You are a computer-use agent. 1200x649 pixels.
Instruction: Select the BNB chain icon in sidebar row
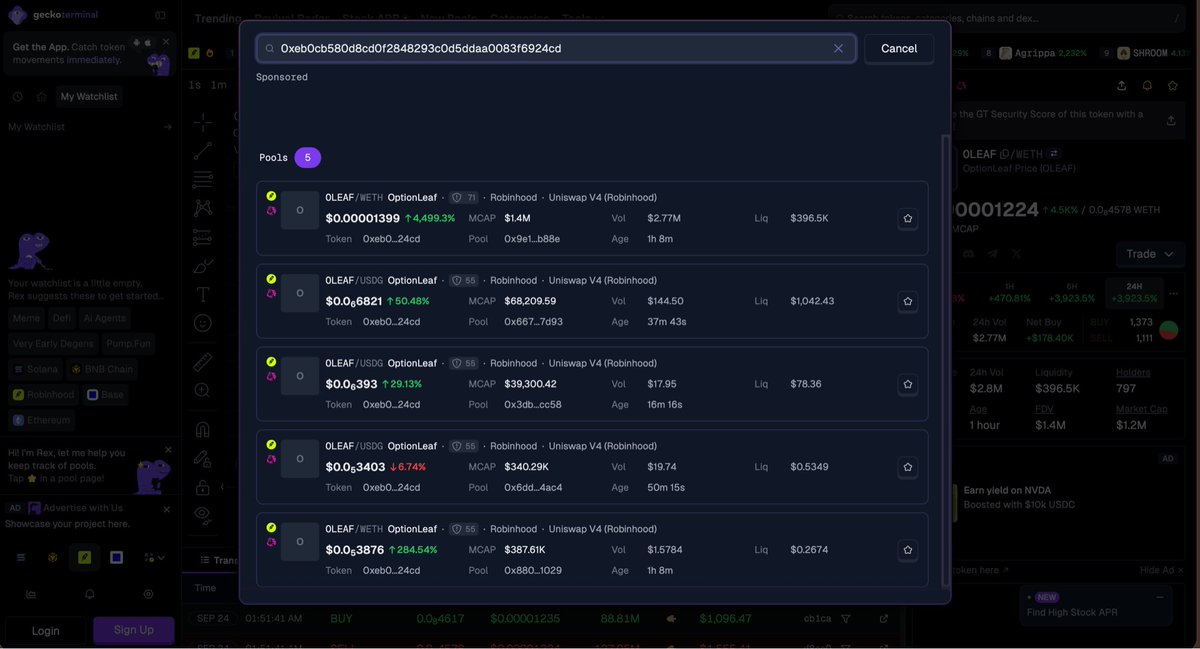click(53, 557)
